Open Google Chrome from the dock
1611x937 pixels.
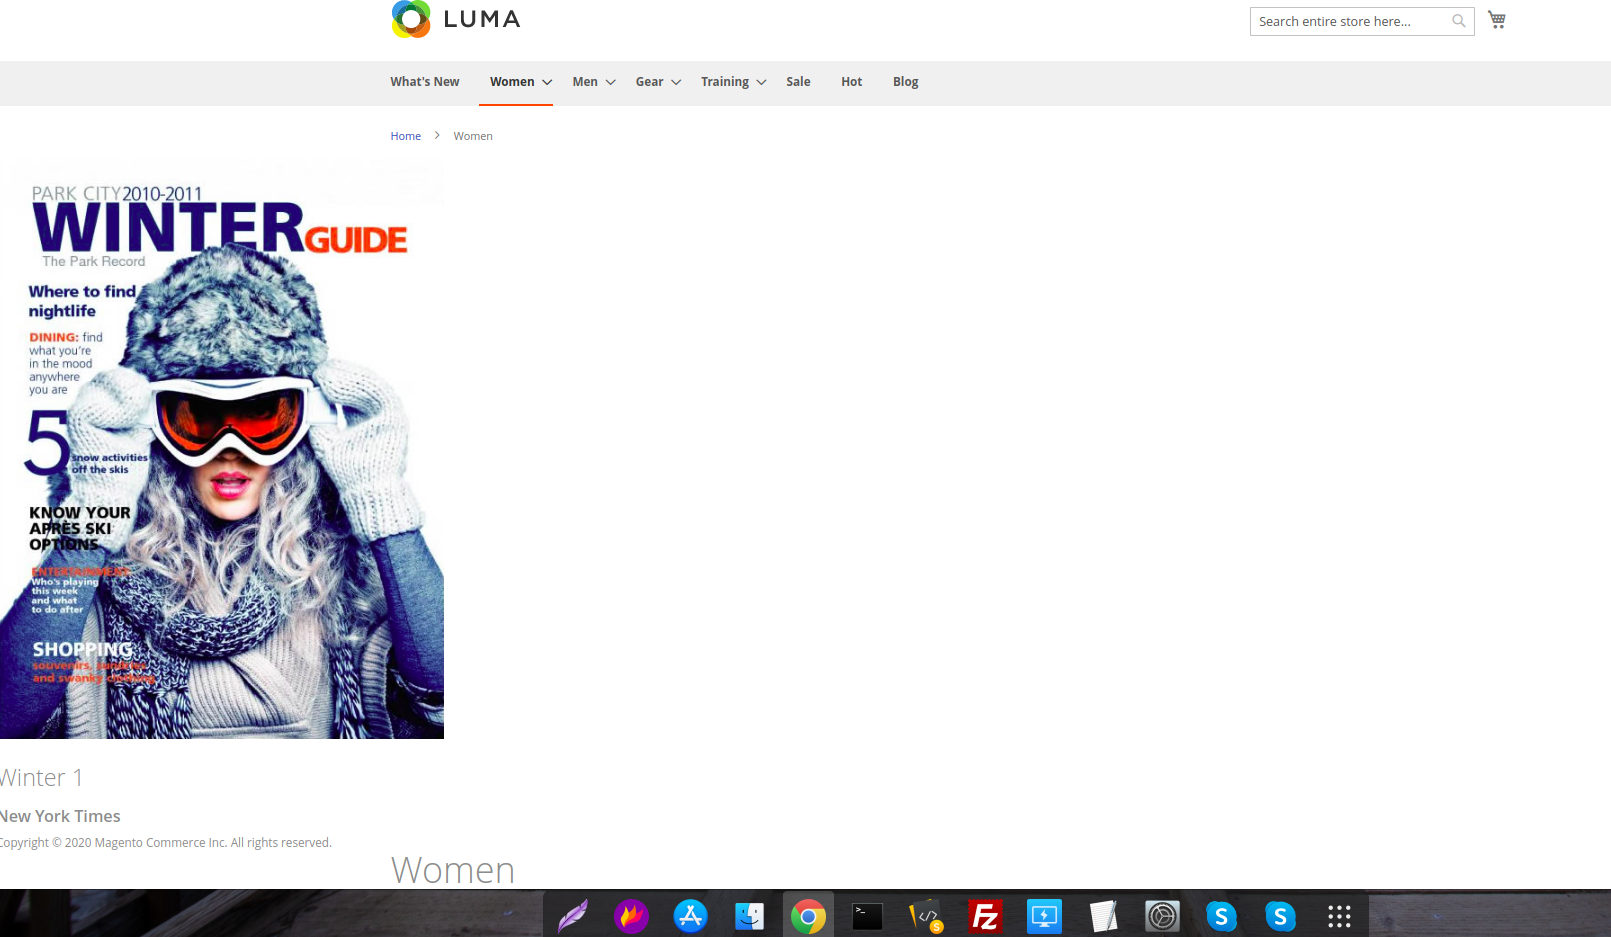(808, 916)
